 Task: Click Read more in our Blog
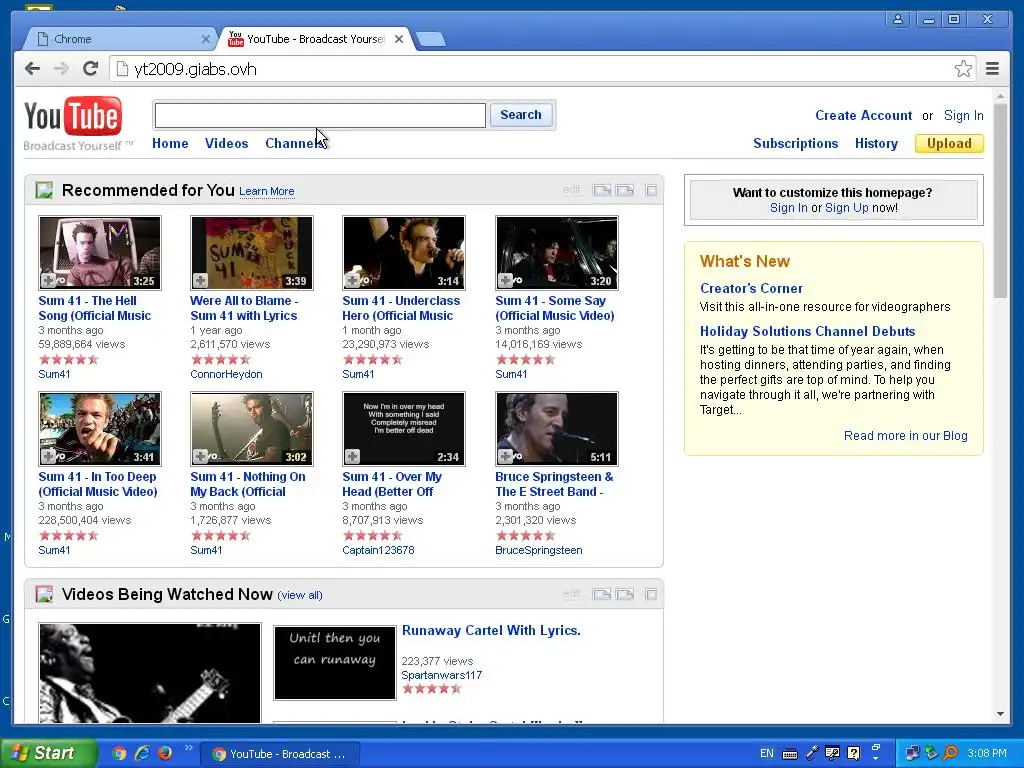[905, 436]
